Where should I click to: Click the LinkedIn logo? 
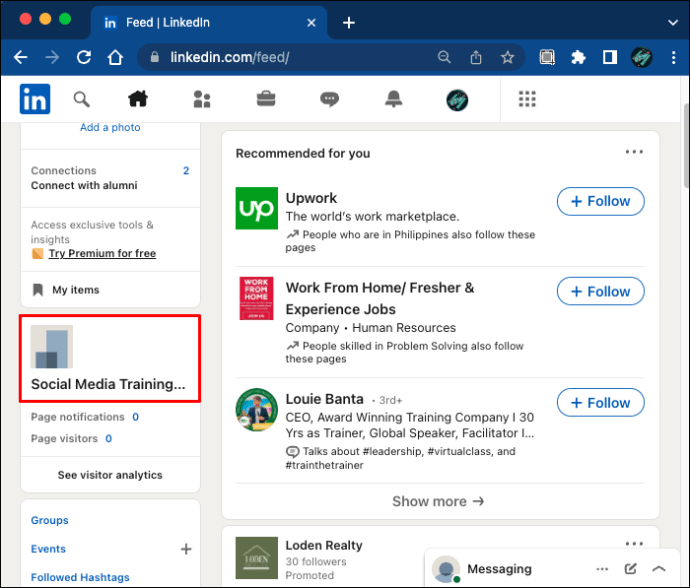(x=35, y=98)
